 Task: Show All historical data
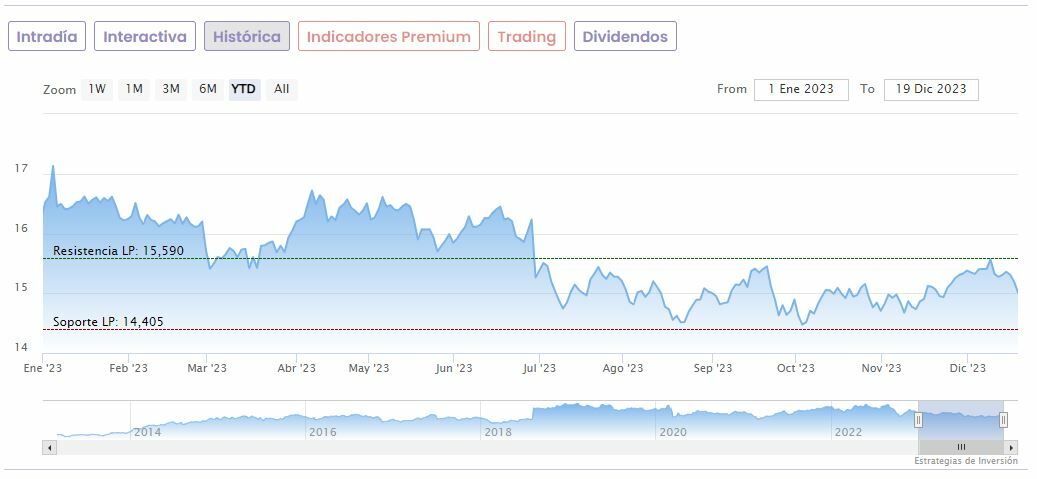[x=282, y=89]
